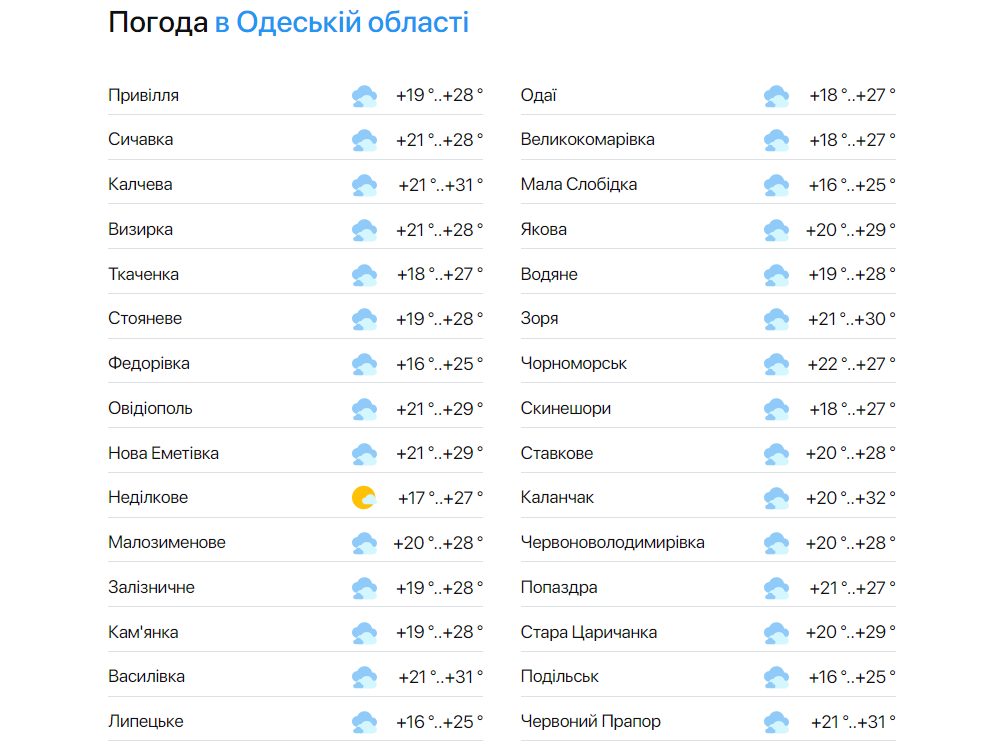Click the temperature +20°..+32° beside Каланчак
This screenshot has height=747, width=998.
pos(851,497)
